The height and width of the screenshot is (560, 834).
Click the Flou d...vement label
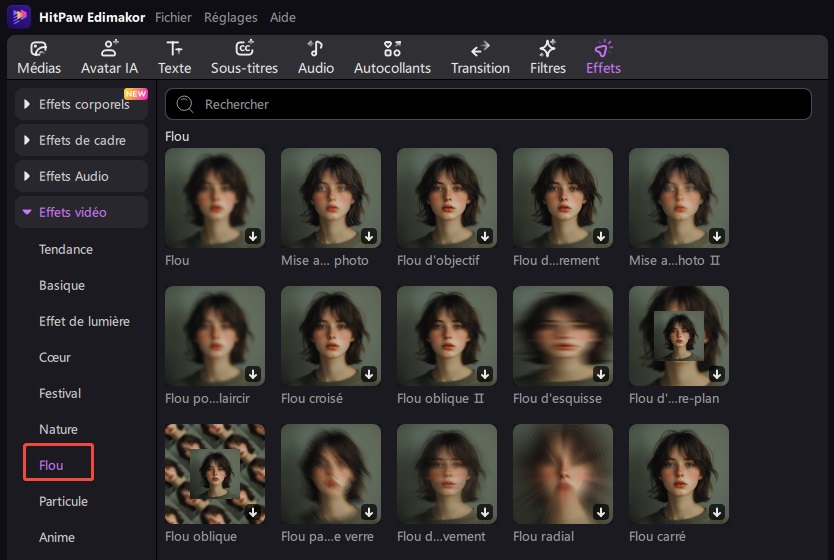441,537
